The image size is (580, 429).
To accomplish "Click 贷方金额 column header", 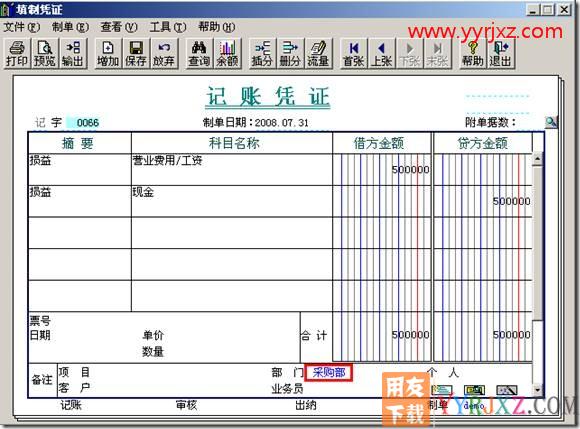I will click(483, 143).
